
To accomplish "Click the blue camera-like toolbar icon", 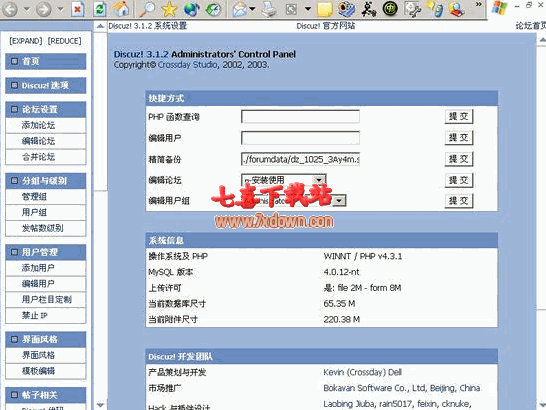I will point(346,9).
